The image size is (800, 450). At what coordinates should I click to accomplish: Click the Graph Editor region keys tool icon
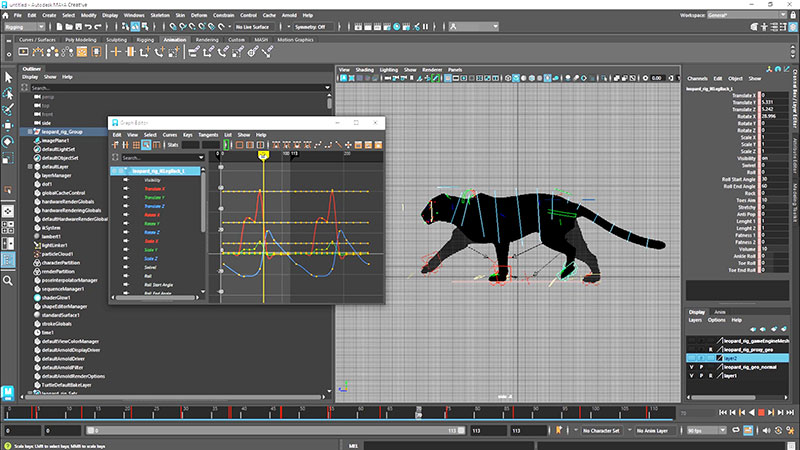(x=146, y=145)
